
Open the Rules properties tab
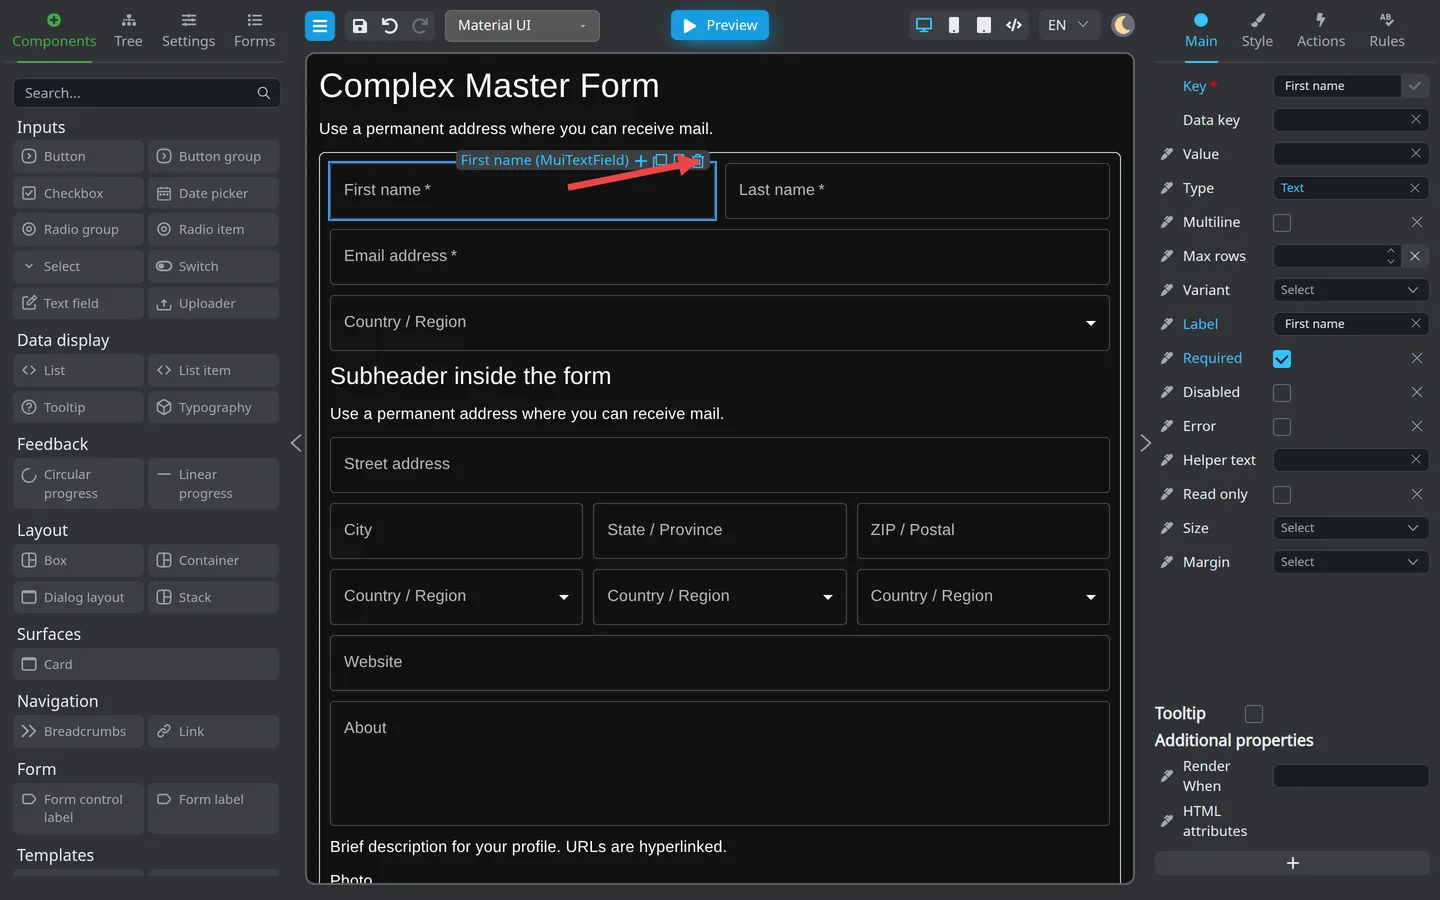pos(1387,31)
